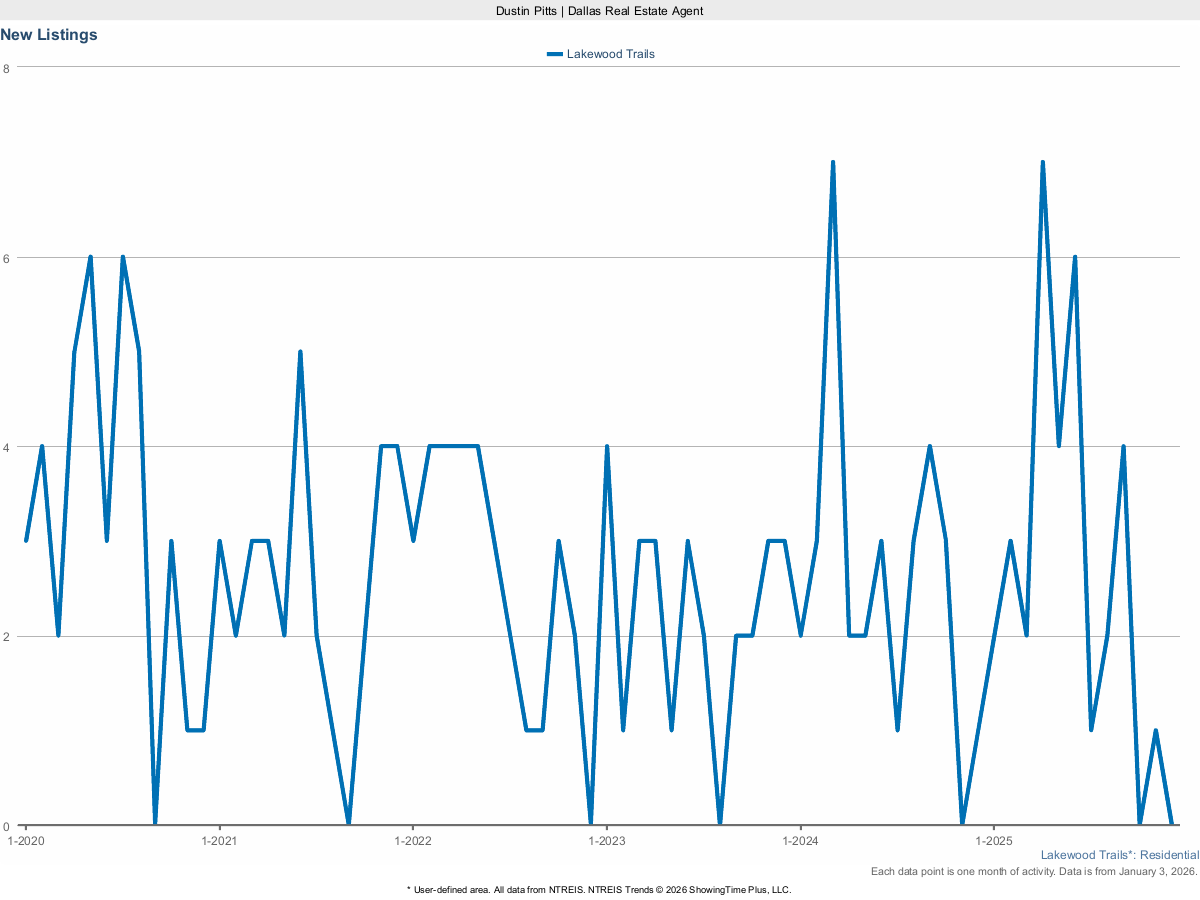The width and height of the screenshot is (1200, 900).
Task: Select the 1-2023 x-axis label
Action: 606,840
